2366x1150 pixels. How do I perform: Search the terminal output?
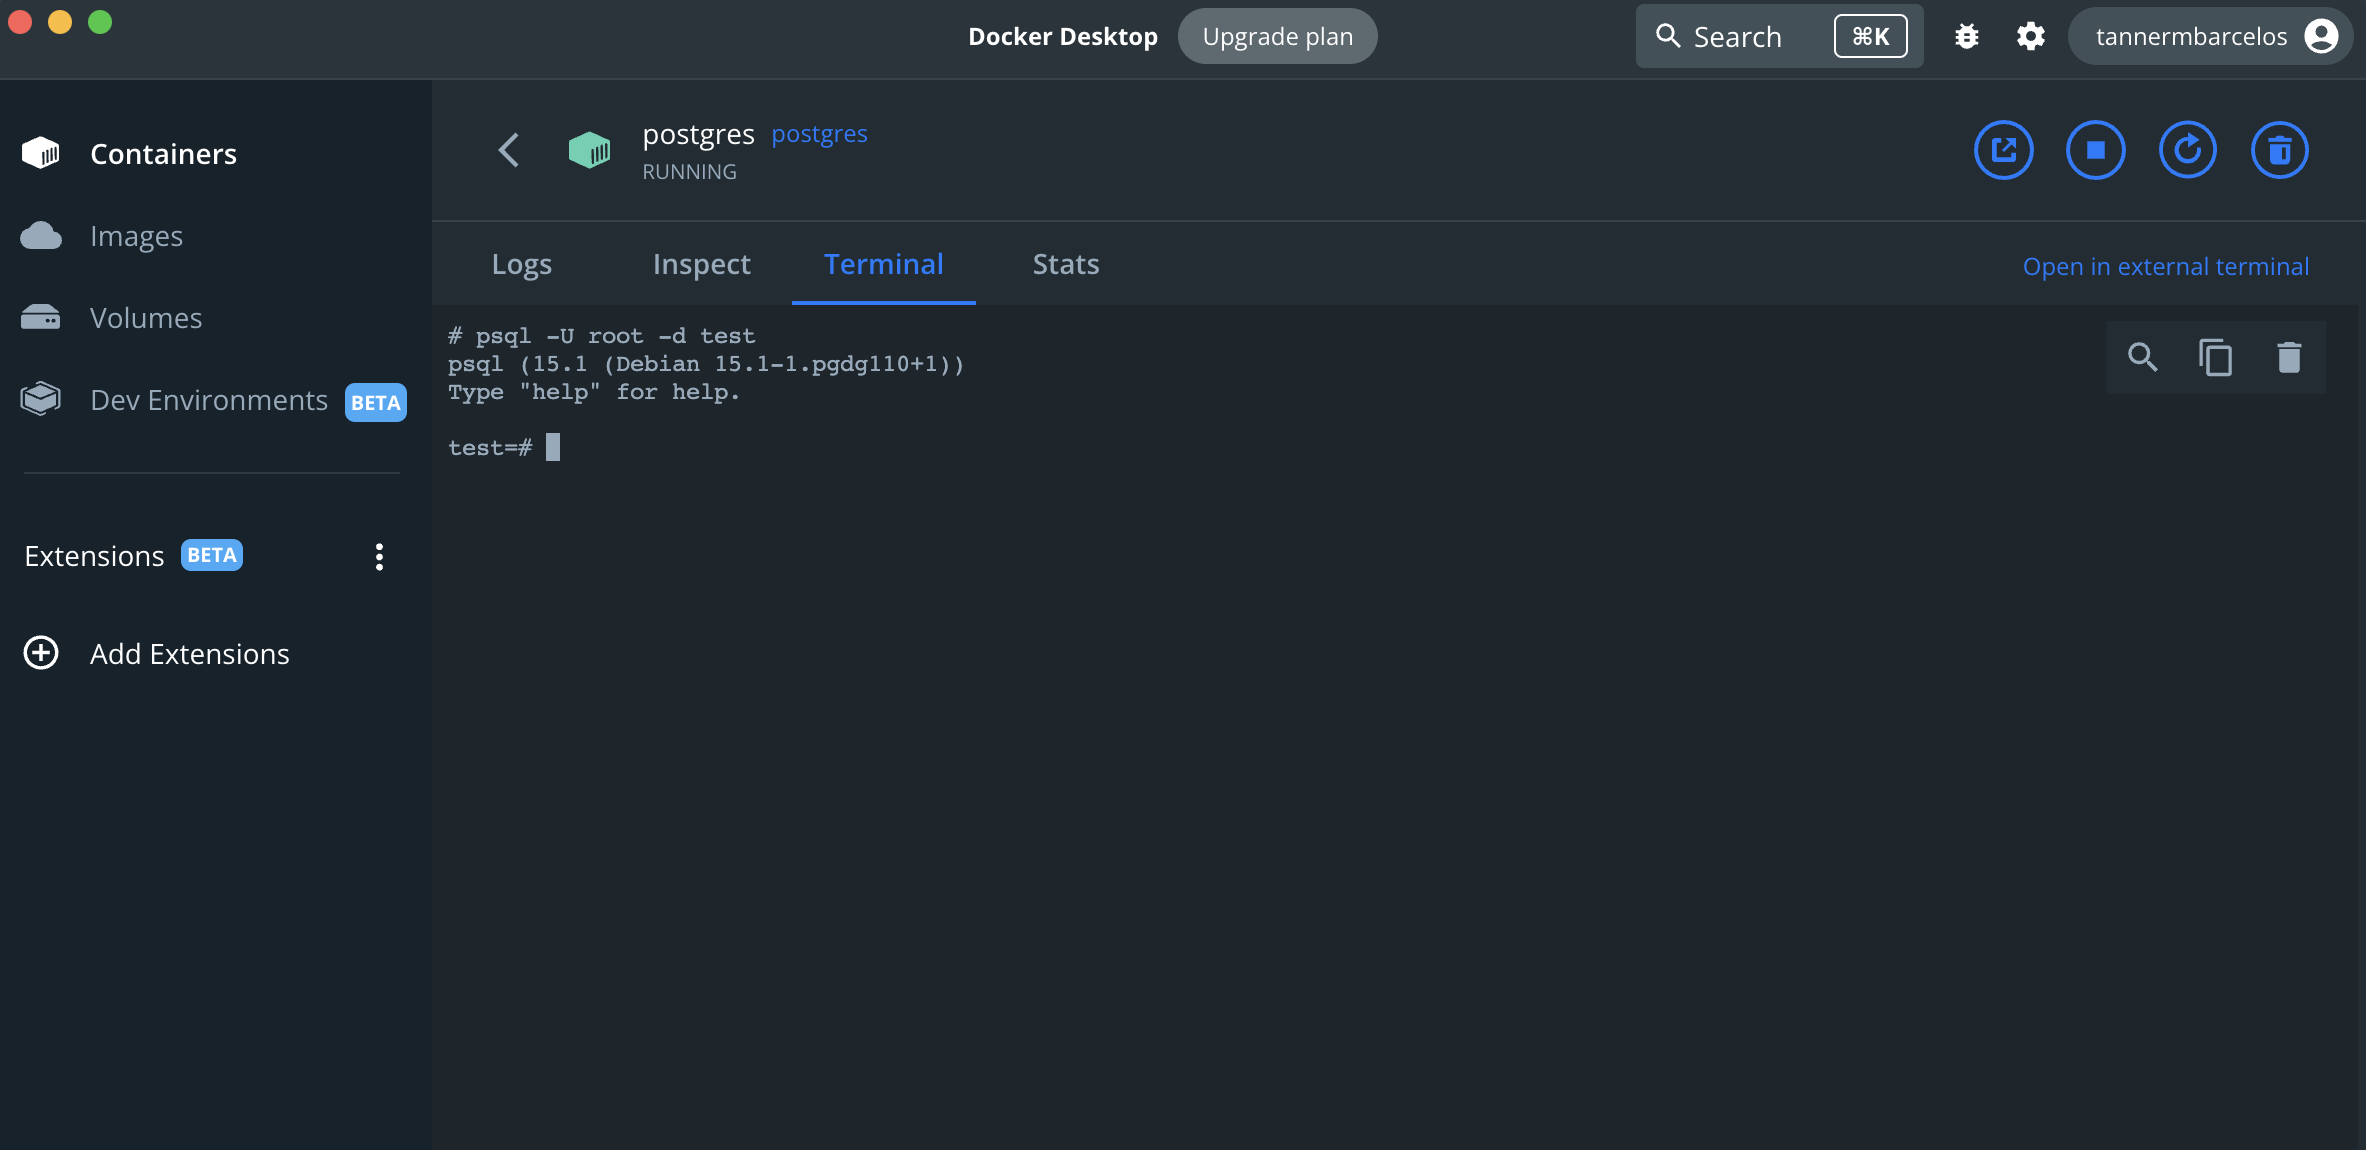[2142, 357]
